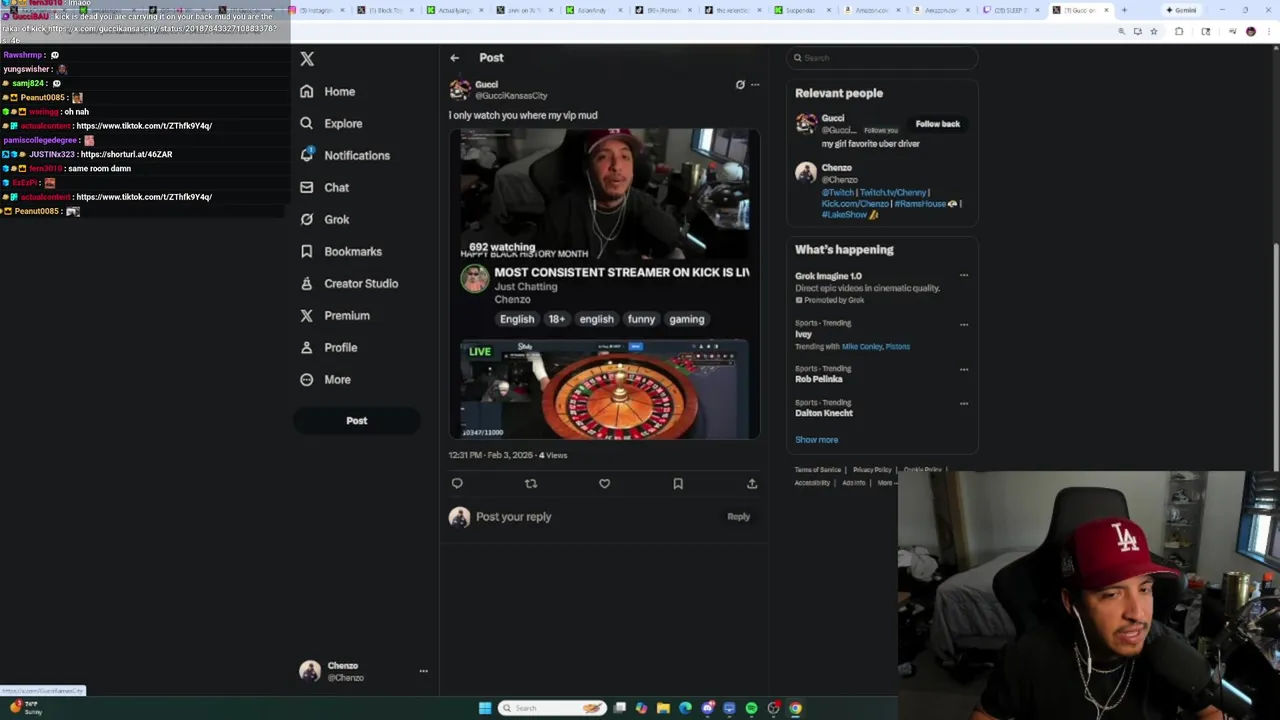Viewport: 1280px width, 720px height.
Task: Open the Mike Conley trending link
Action: pos(862,346)
